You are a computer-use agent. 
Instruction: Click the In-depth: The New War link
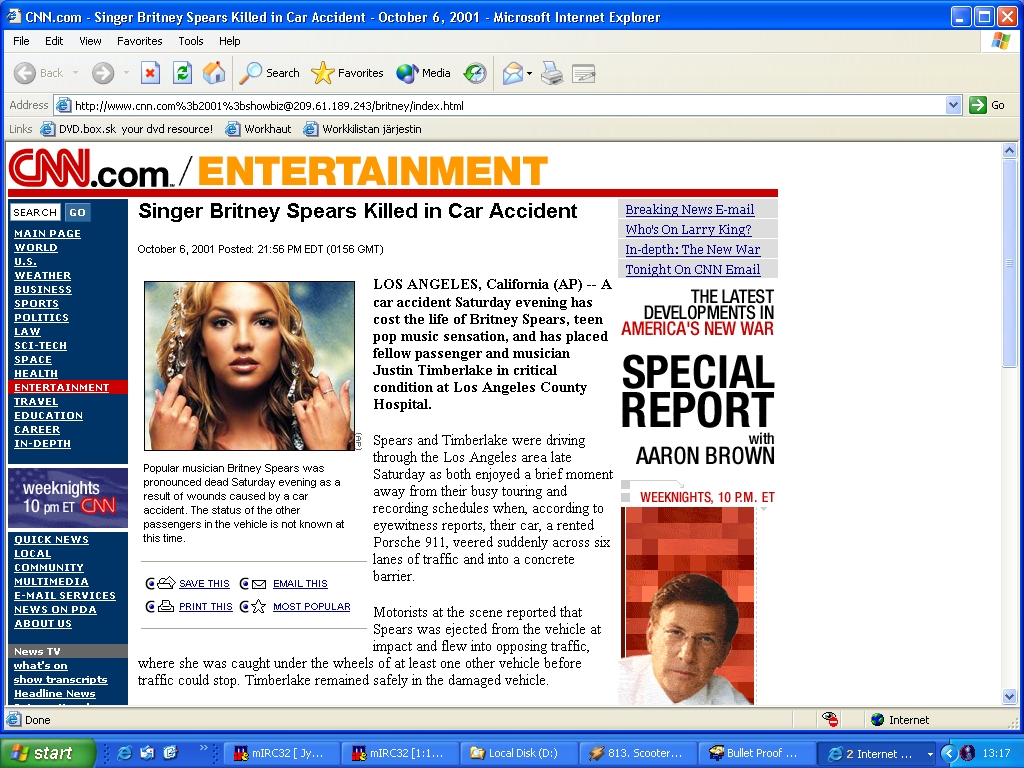point(692,249)
